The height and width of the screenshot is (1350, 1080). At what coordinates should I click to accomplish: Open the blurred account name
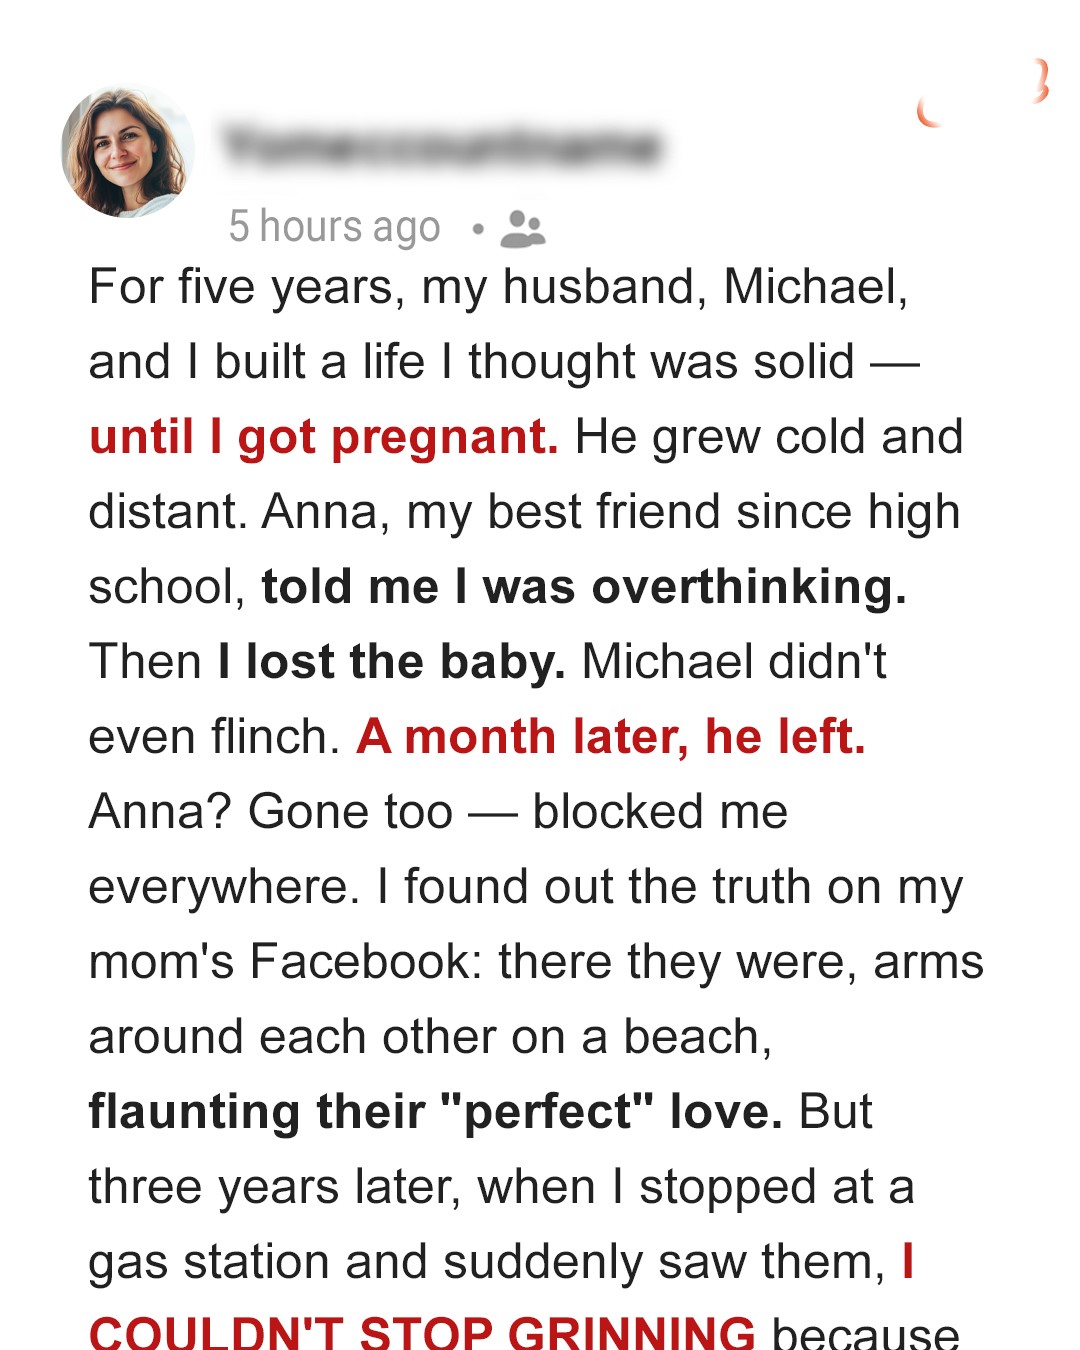tap(441, 146)
